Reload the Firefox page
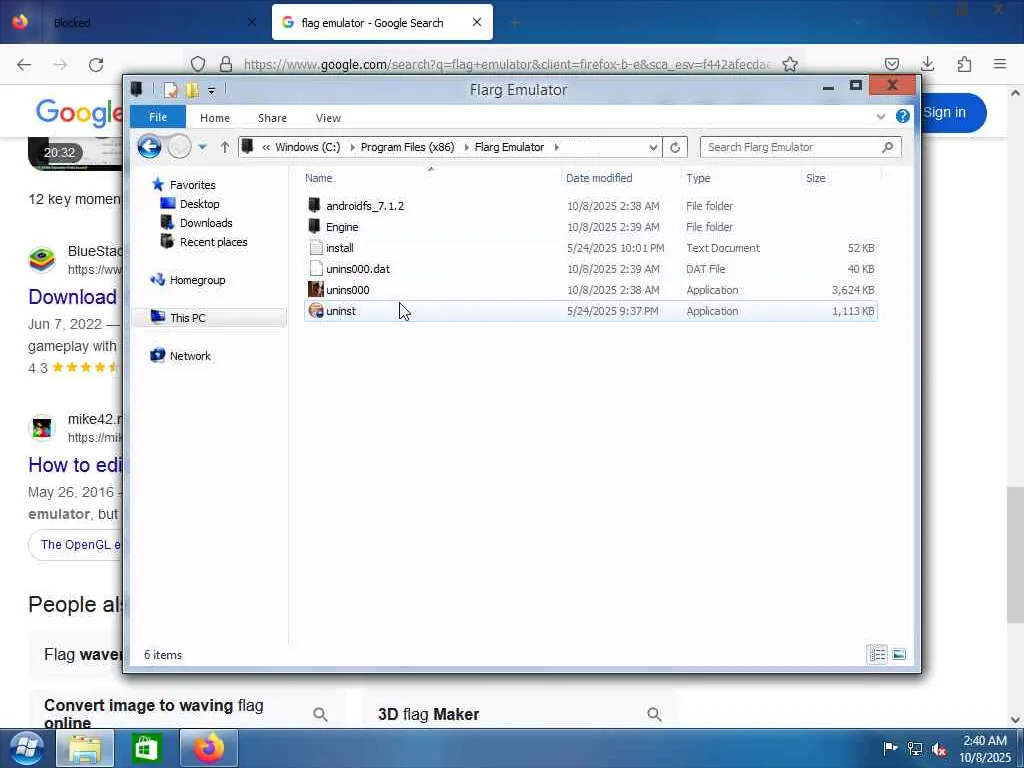The image size is (1024, 768). coord(96,64)
